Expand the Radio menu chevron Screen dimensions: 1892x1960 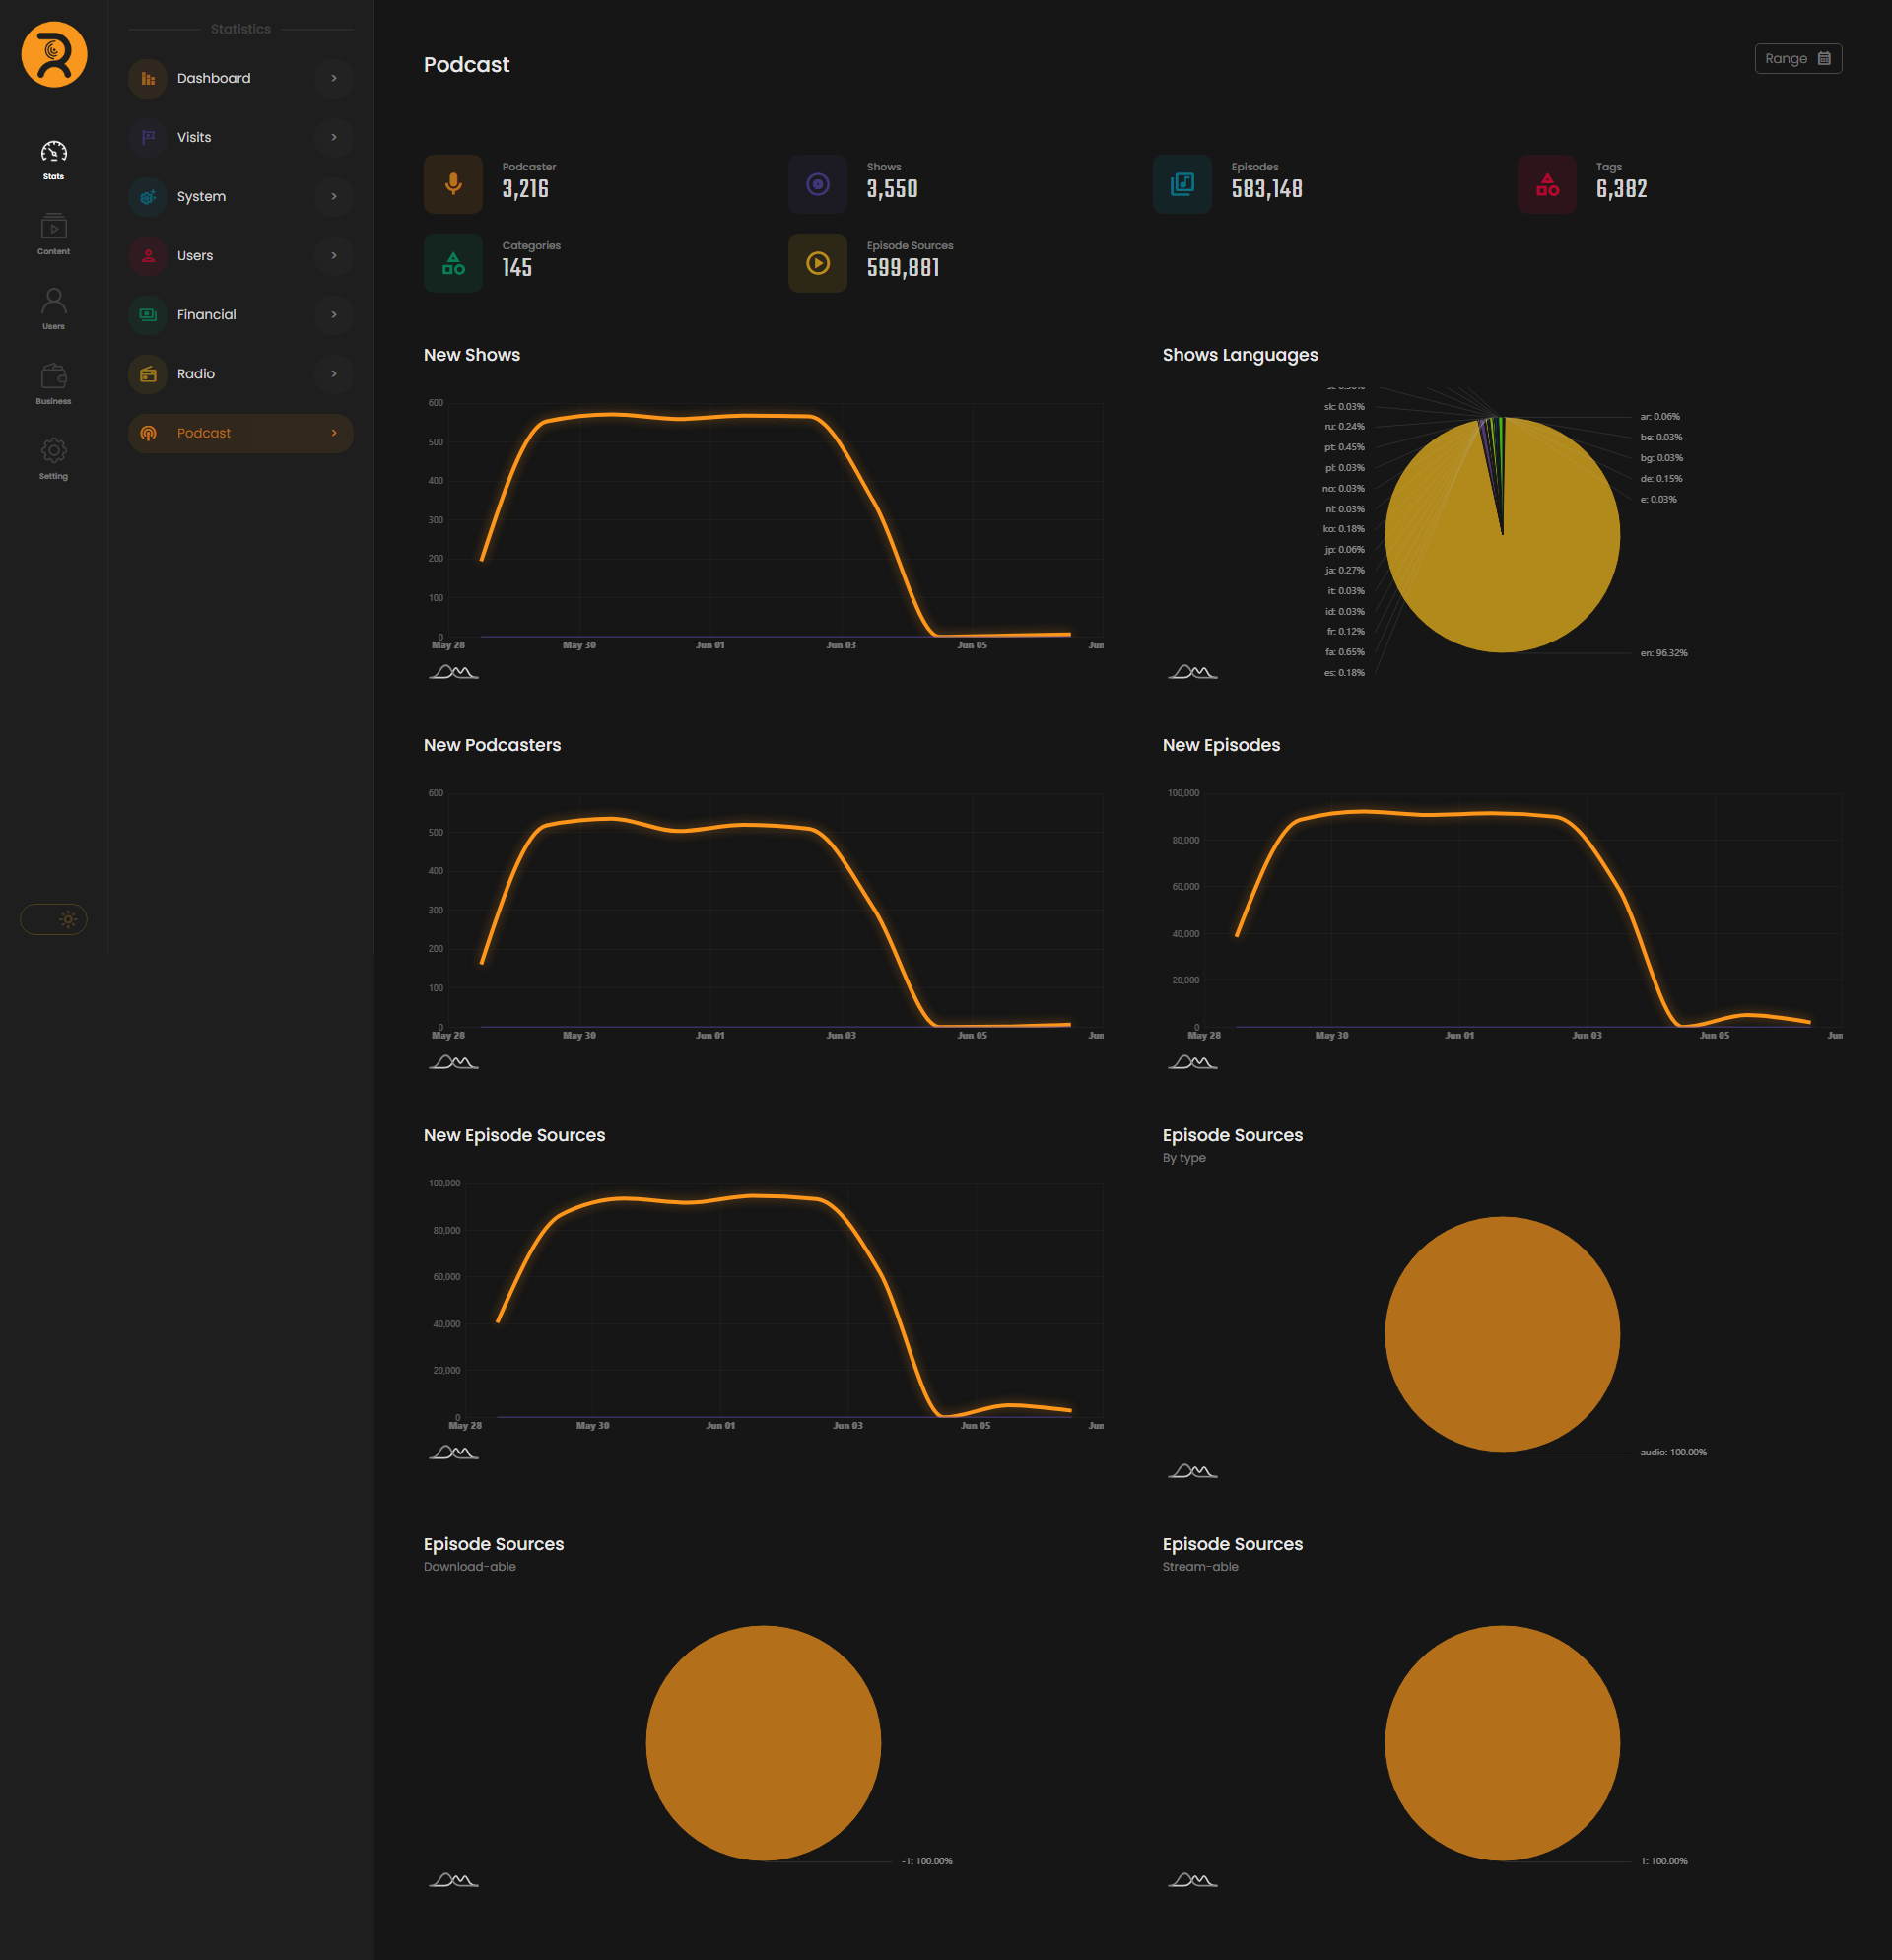334,374
